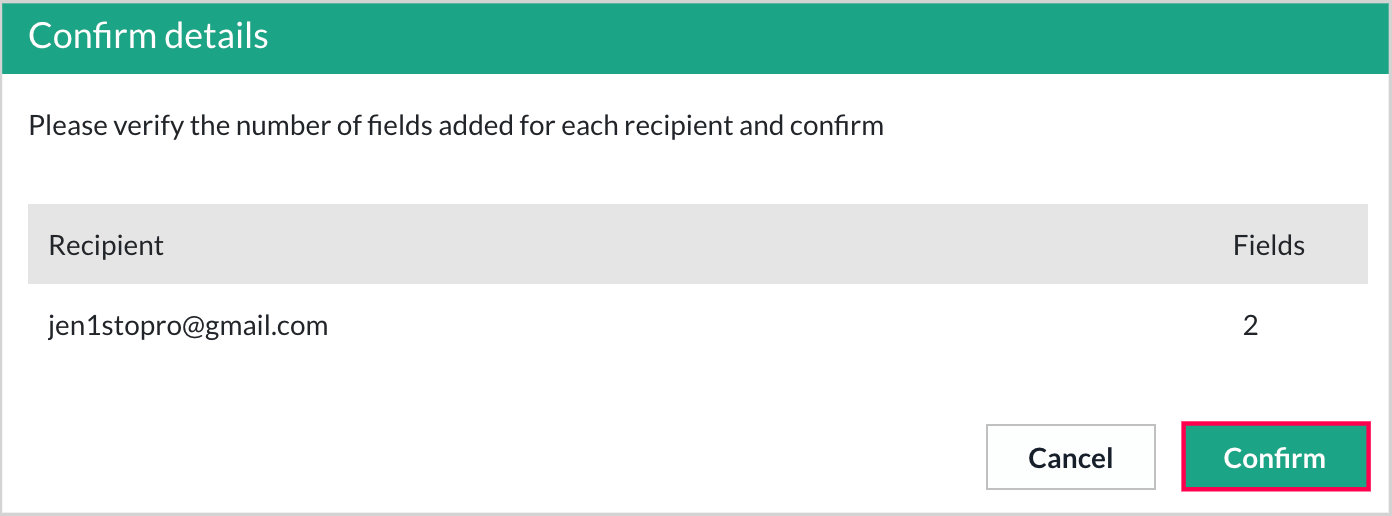1392x516 pixels.
Task: Click the 'Please verify' instruction sentence
Action: click(455, 126)
